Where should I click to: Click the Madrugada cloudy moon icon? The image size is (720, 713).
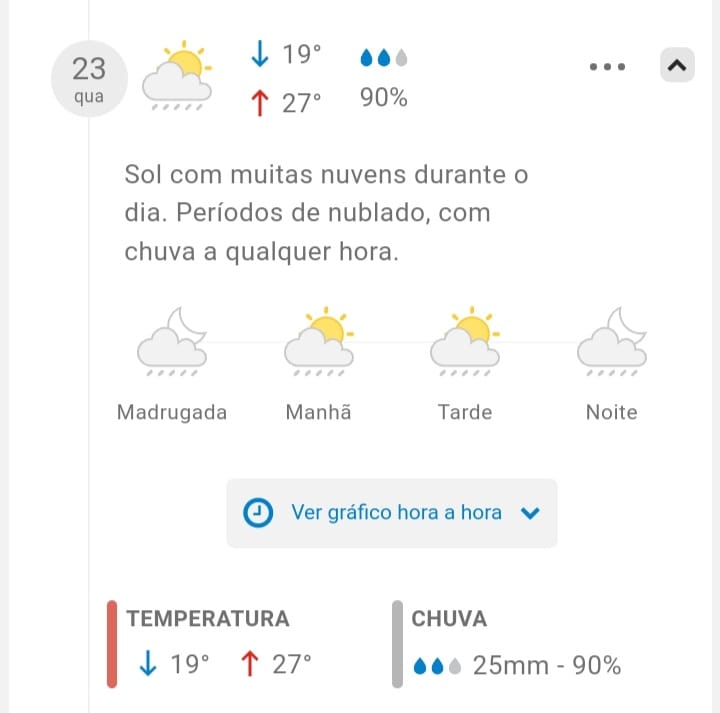coord(172,341)
